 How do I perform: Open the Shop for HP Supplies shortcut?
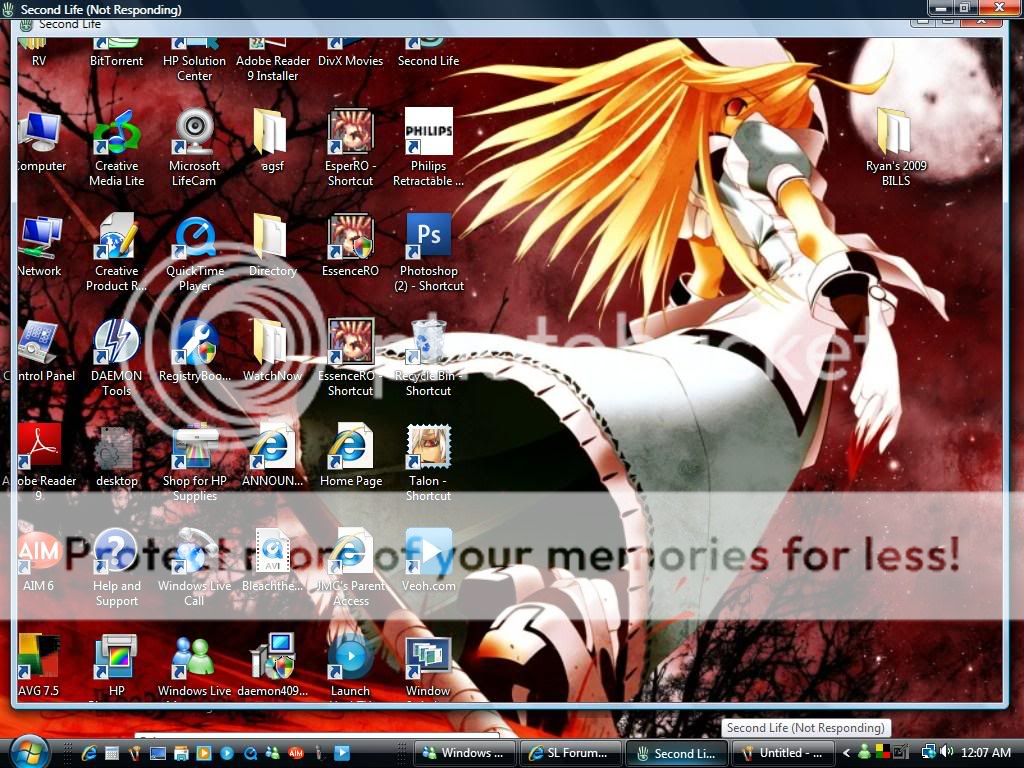(x=195, y=464)
